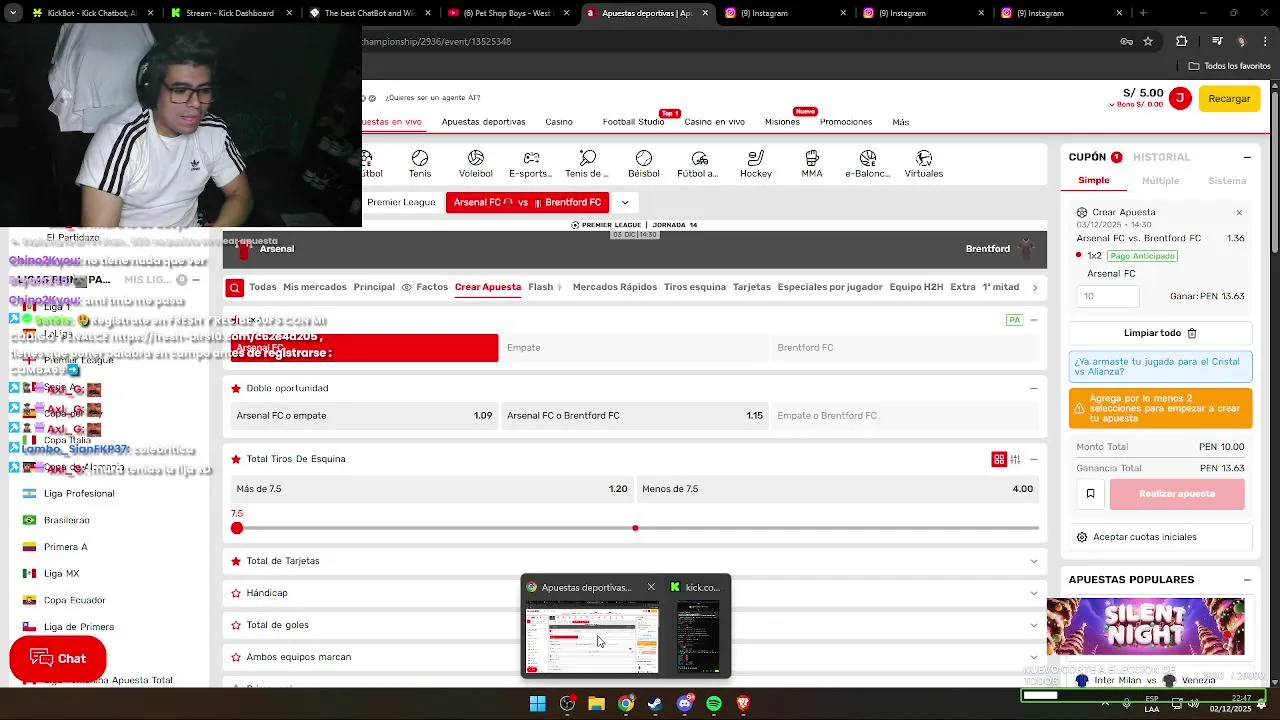
Task: Open the Apuestas deportivas nav item
Action: [483, 122]
